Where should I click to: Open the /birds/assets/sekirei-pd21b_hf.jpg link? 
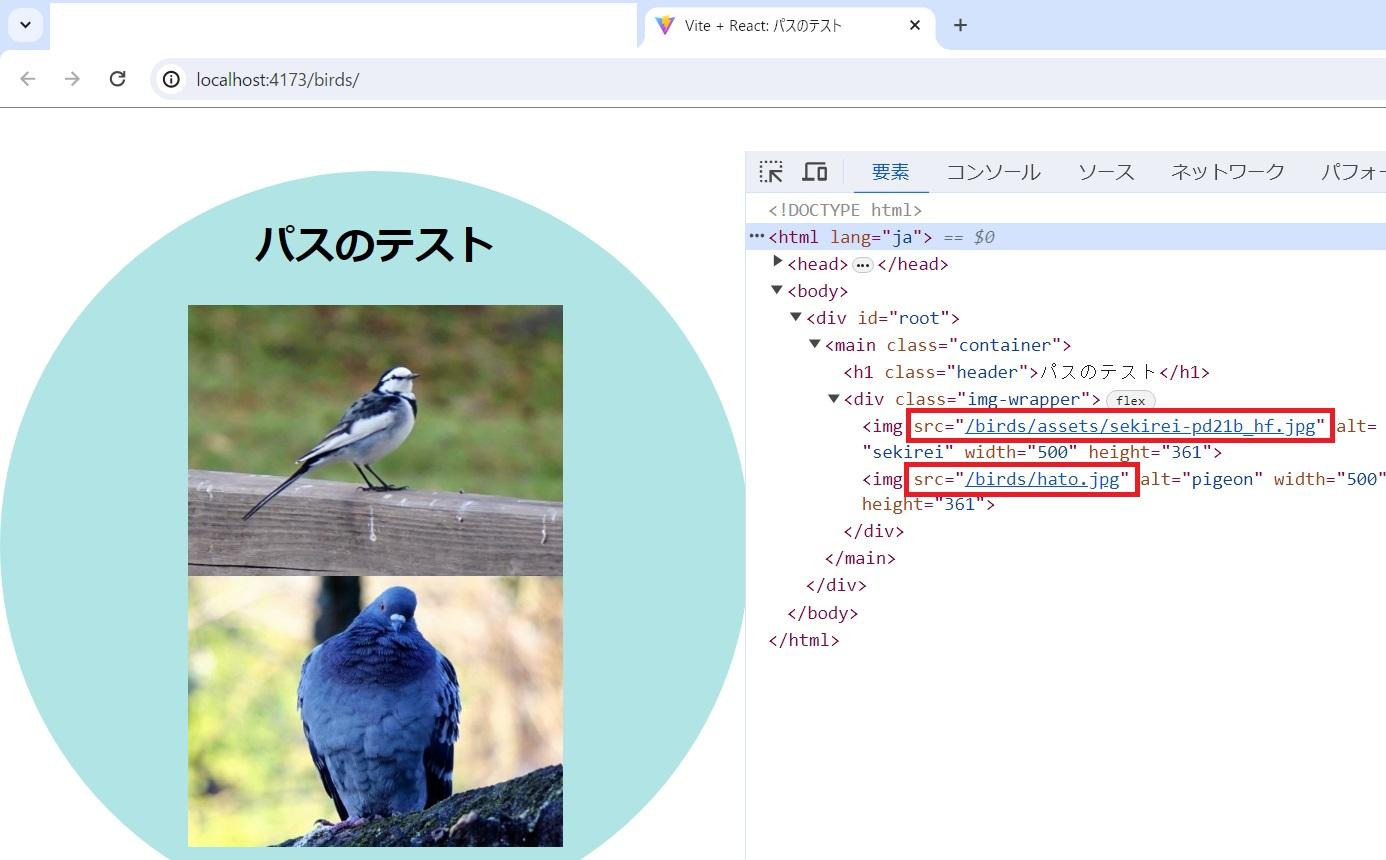click(1139, 426)
